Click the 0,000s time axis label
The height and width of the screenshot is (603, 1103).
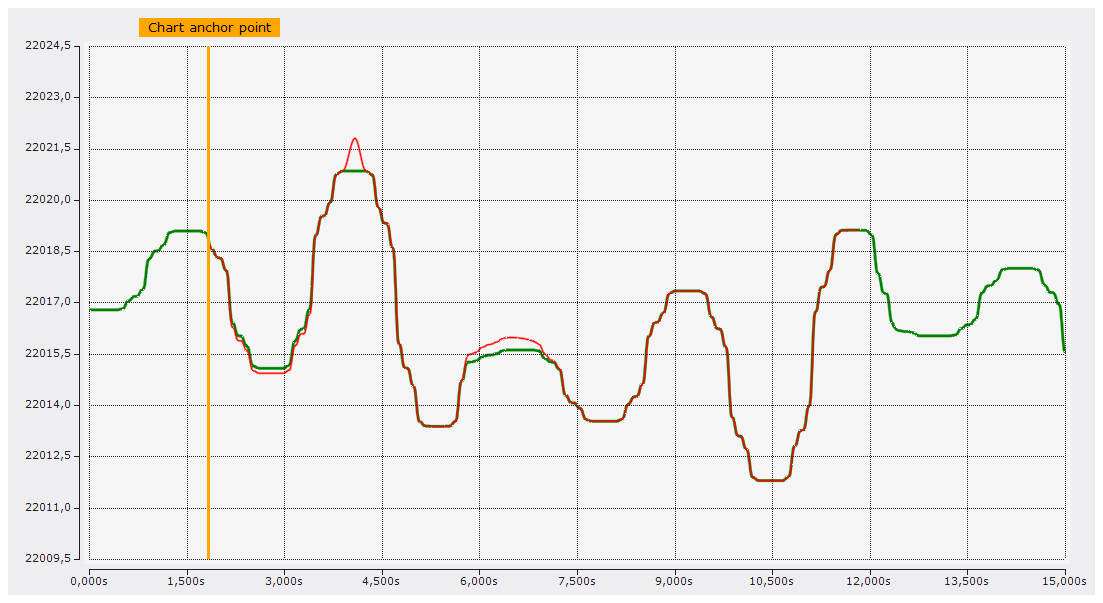click(89, 581)
